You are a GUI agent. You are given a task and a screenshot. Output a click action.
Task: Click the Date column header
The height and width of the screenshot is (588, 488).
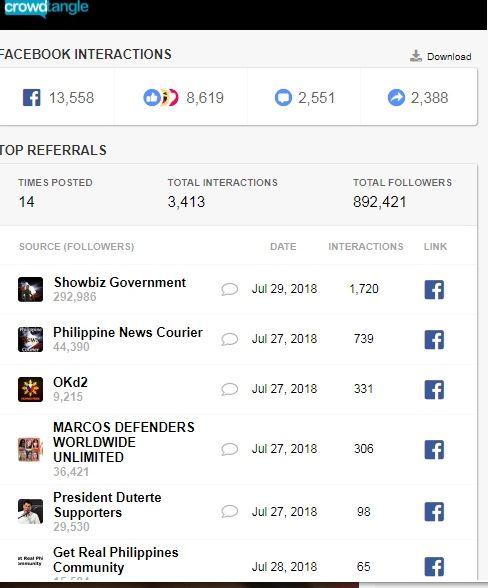click(283, 246)
